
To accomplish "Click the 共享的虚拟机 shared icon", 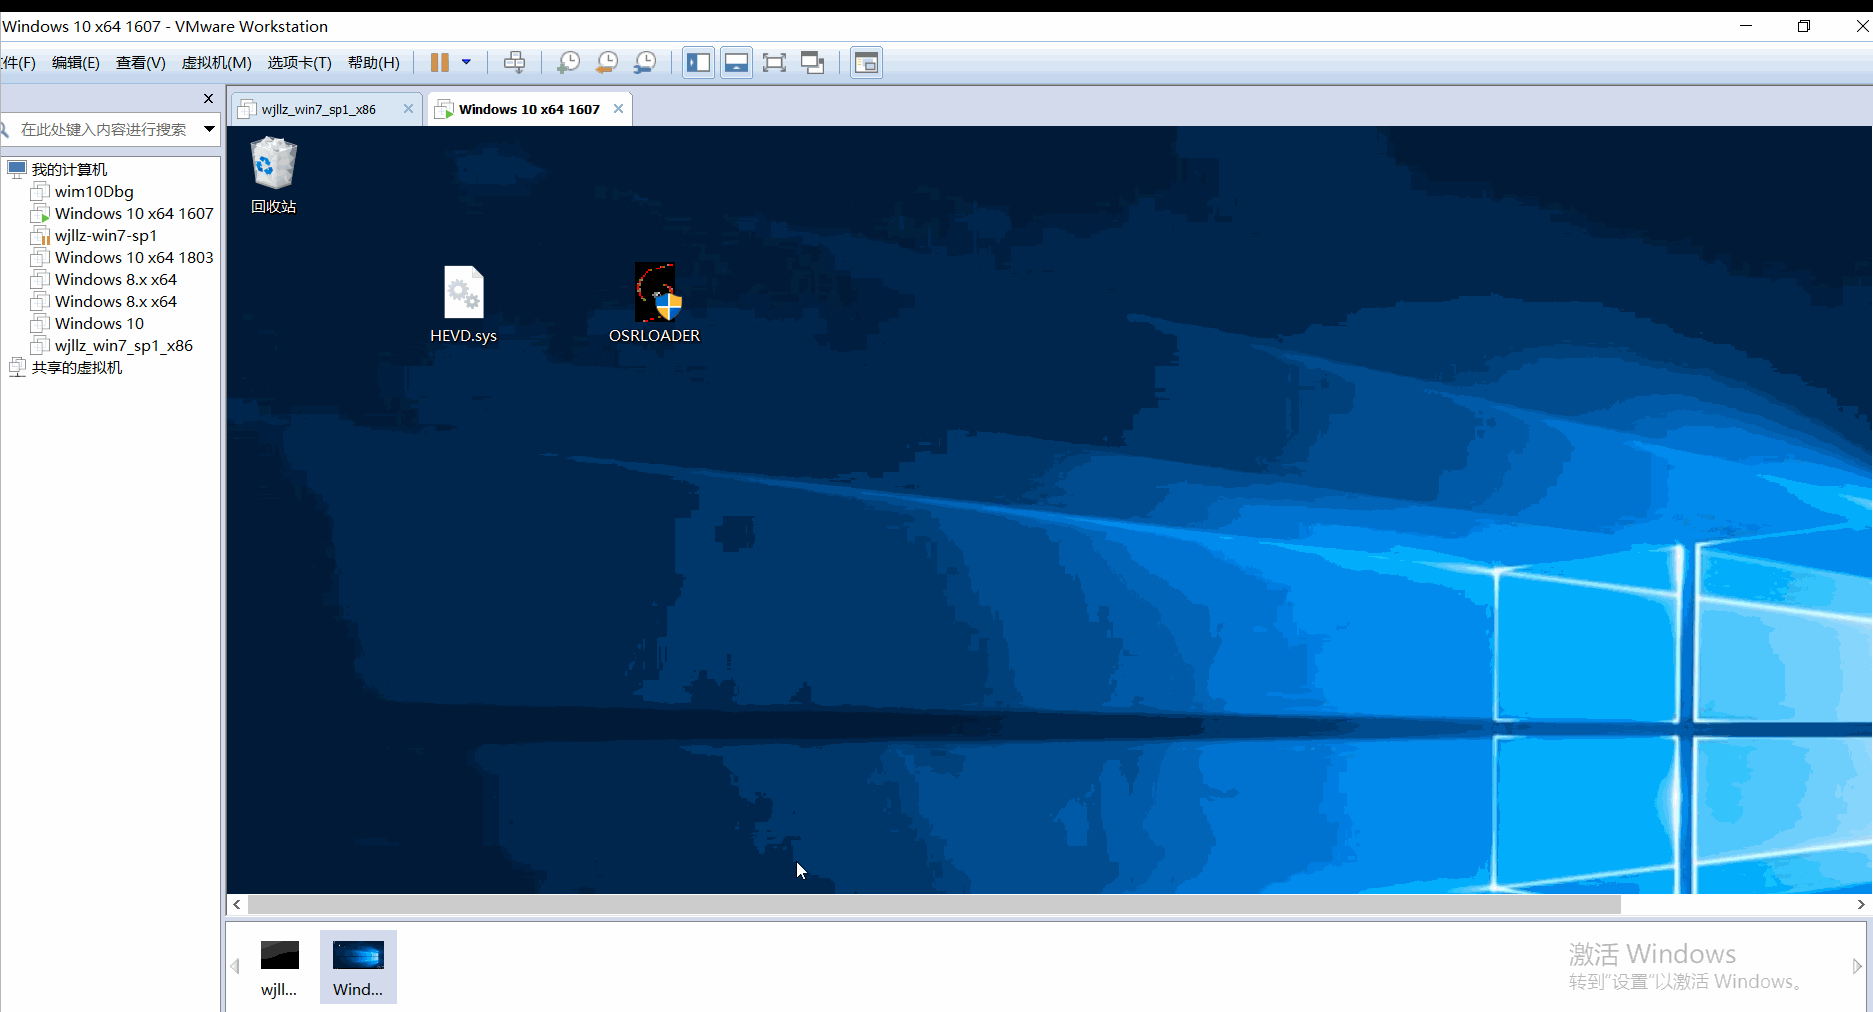I will pyautogui.click(x=17, y=367).
